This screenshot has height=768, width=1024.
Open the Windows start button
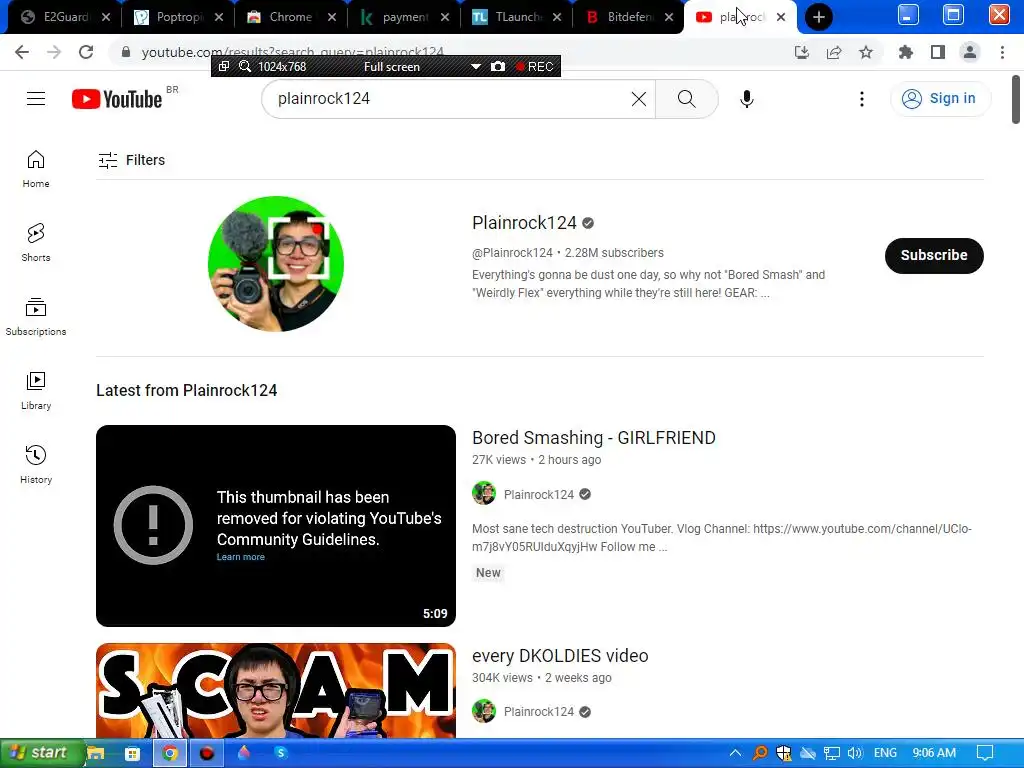pos(40,753)
